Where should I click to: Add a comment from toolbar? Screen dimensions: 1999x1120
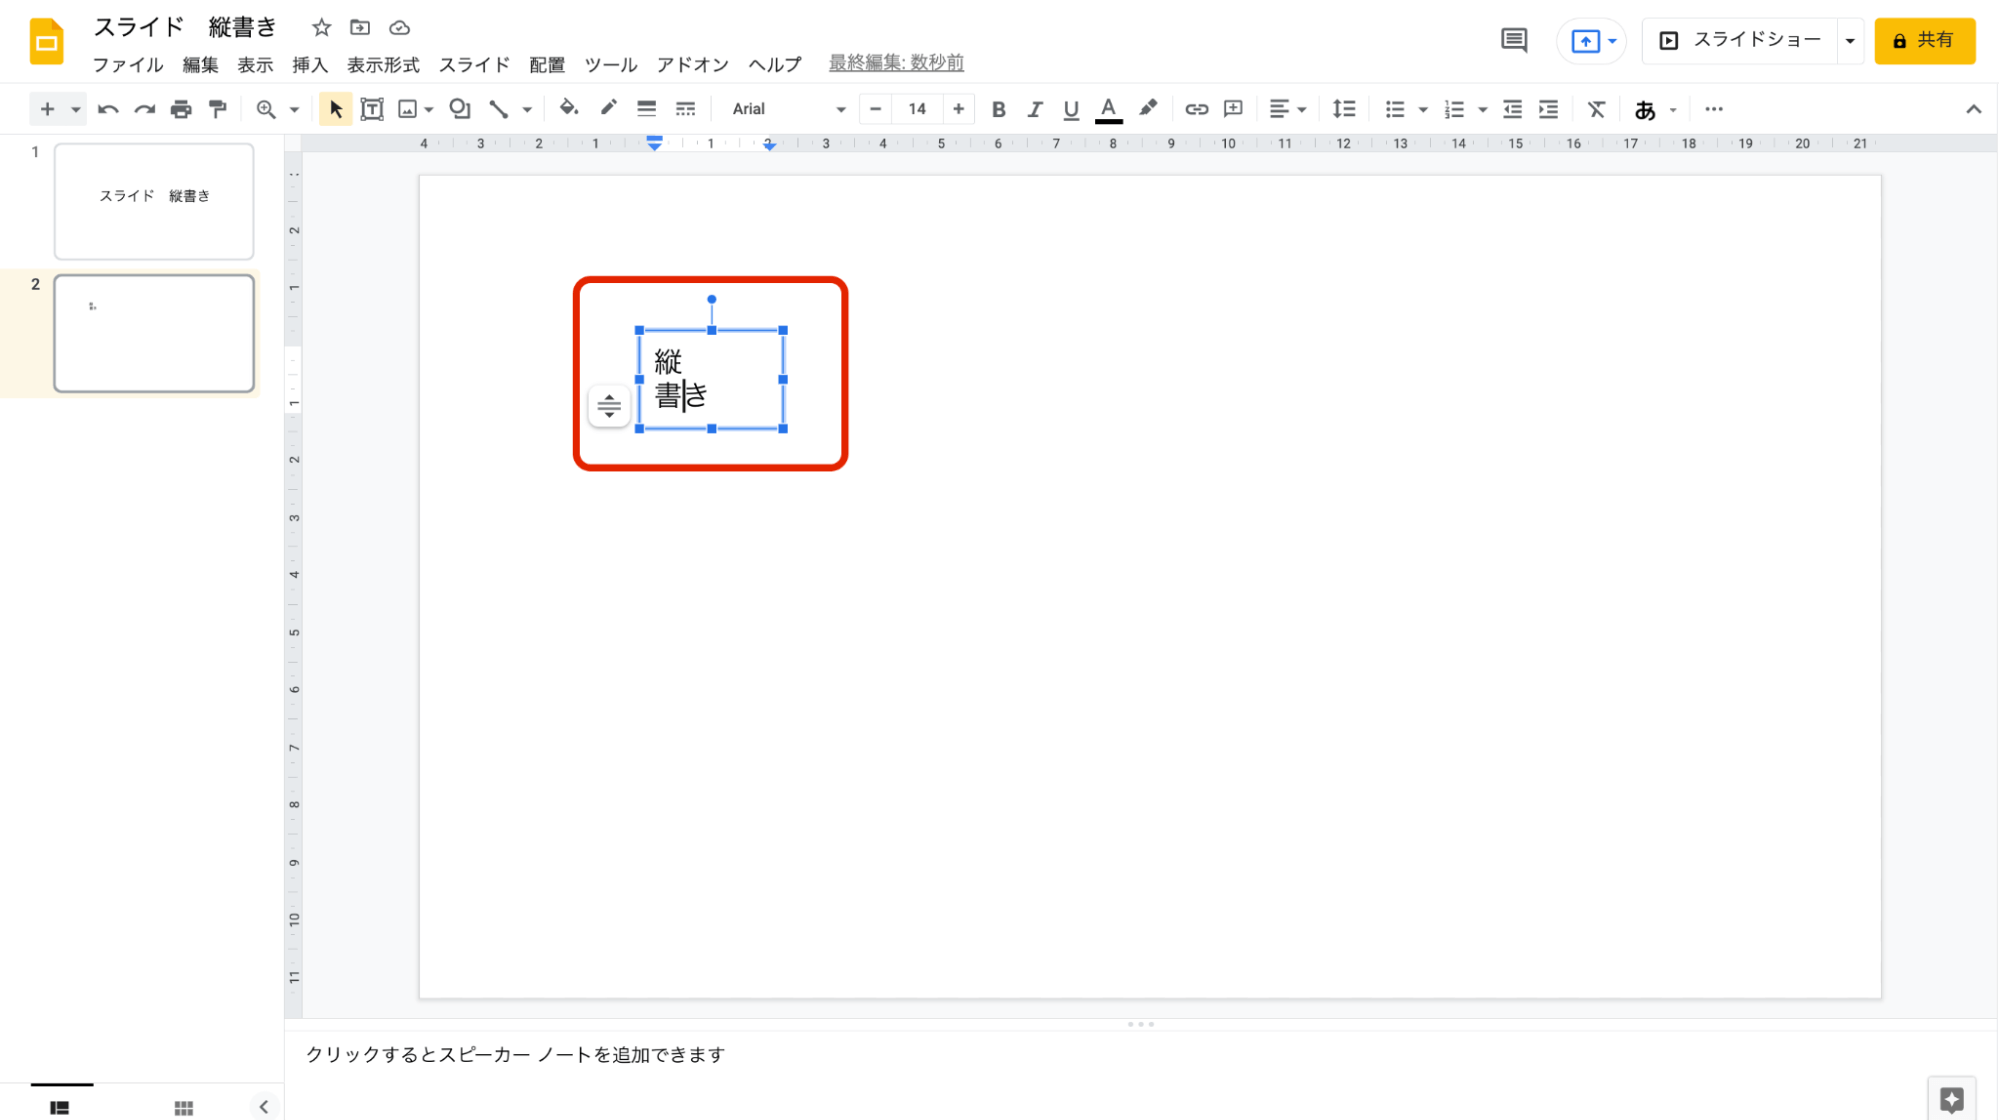1233,109
